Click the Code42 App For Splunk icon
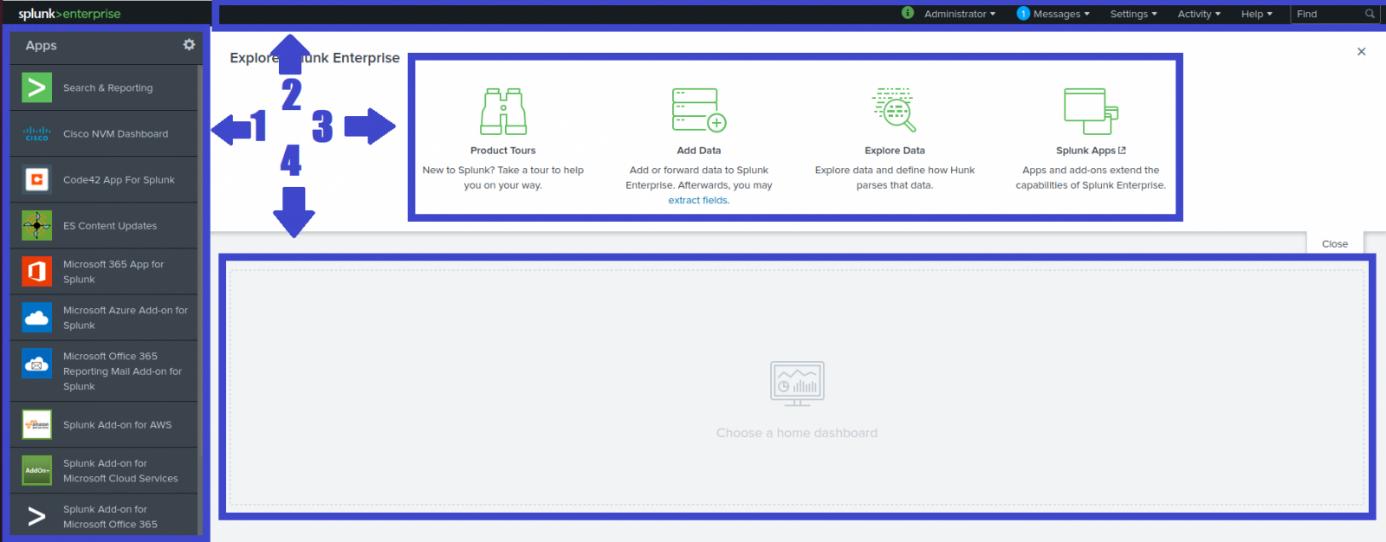The height and width of the screenshot is (542, 1386). click(37, 180)
